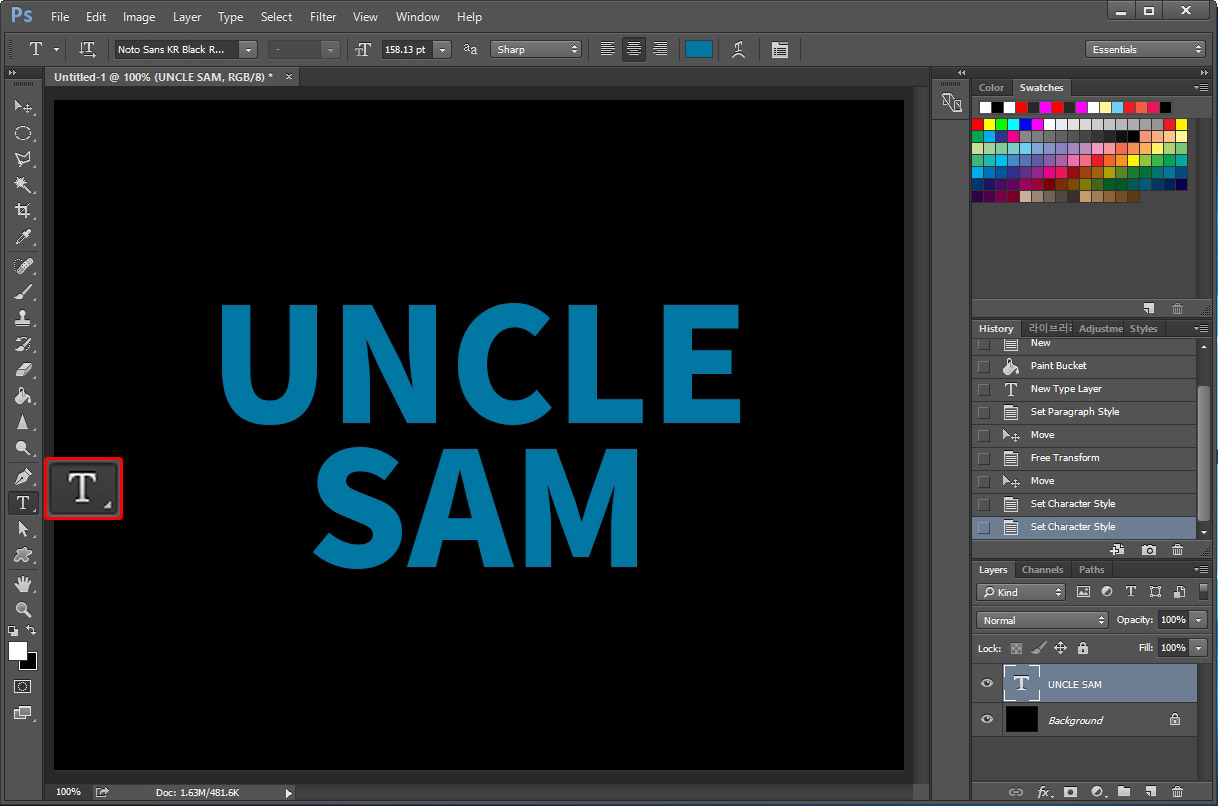Switch to the Paths tab
The image size is (1218, 806).
pyautogui.click(x=1092, y=570)
